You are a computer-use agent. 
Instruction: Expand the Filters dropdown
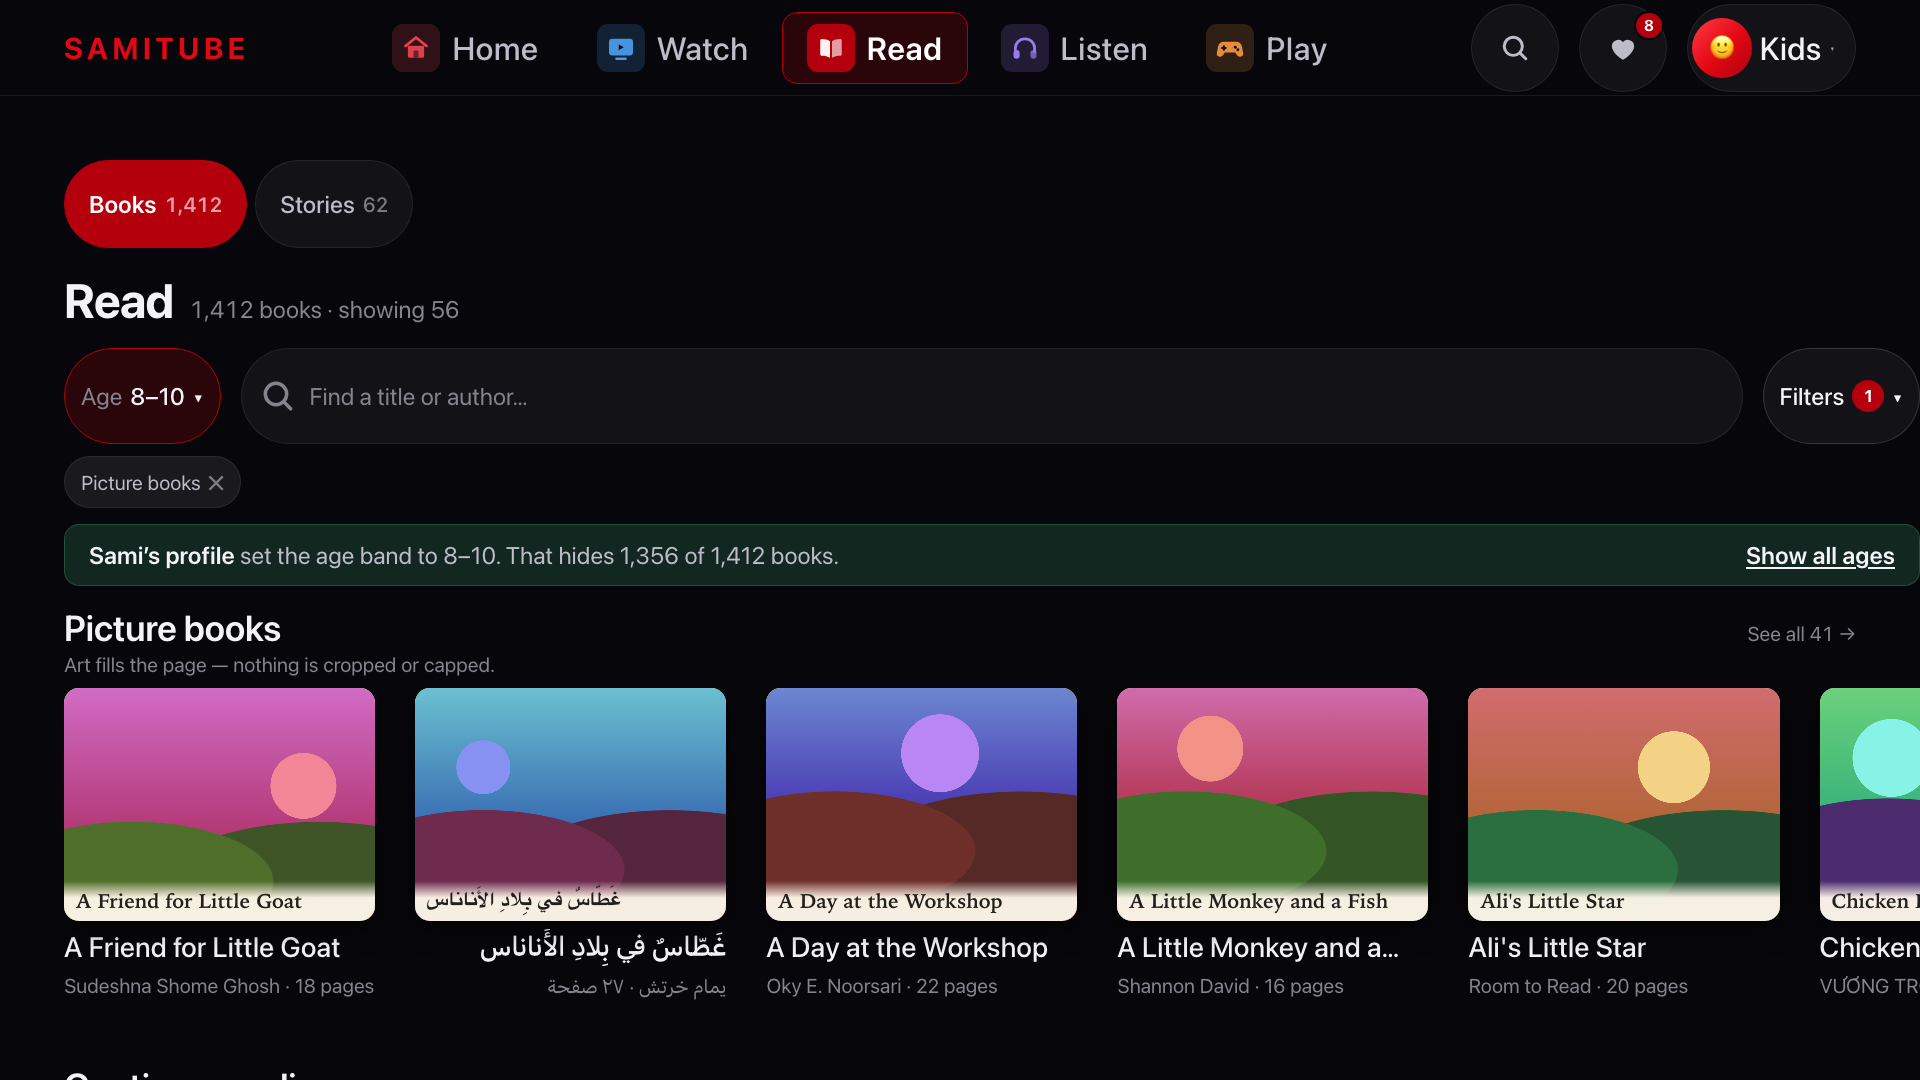pos(1840,396)
